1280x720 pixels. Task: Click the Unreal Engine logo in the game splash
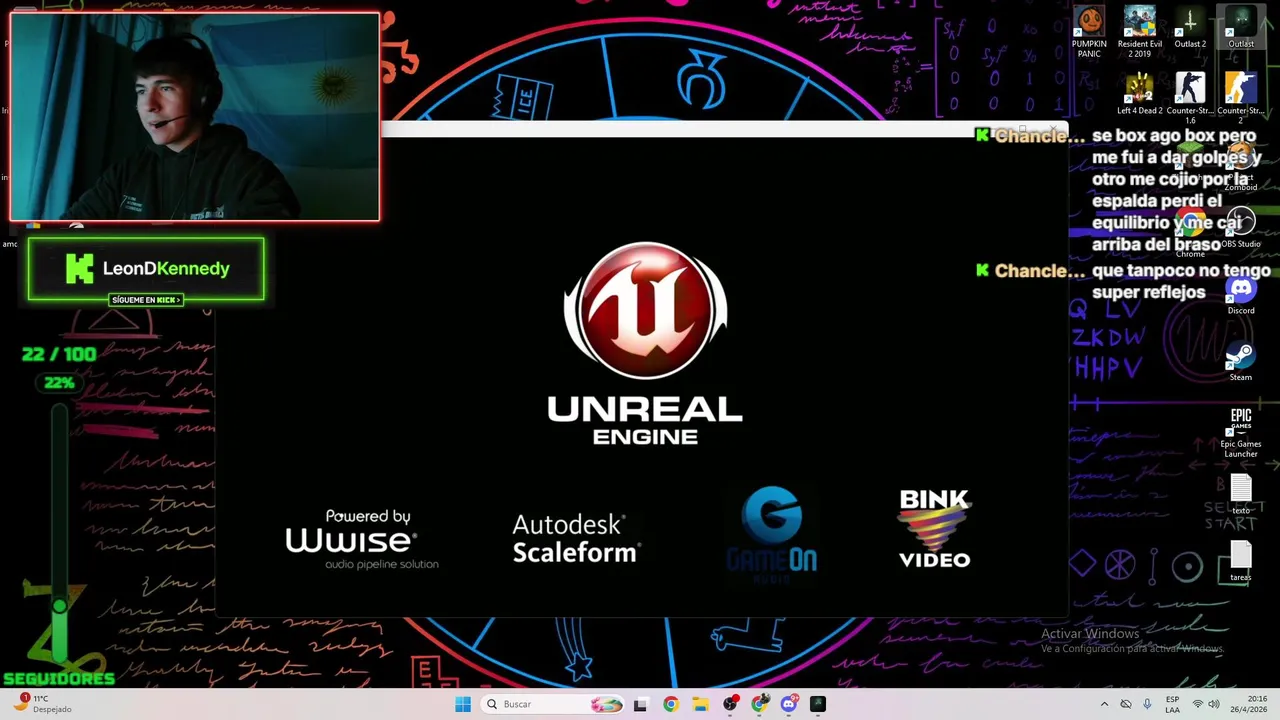click(645, 343)
